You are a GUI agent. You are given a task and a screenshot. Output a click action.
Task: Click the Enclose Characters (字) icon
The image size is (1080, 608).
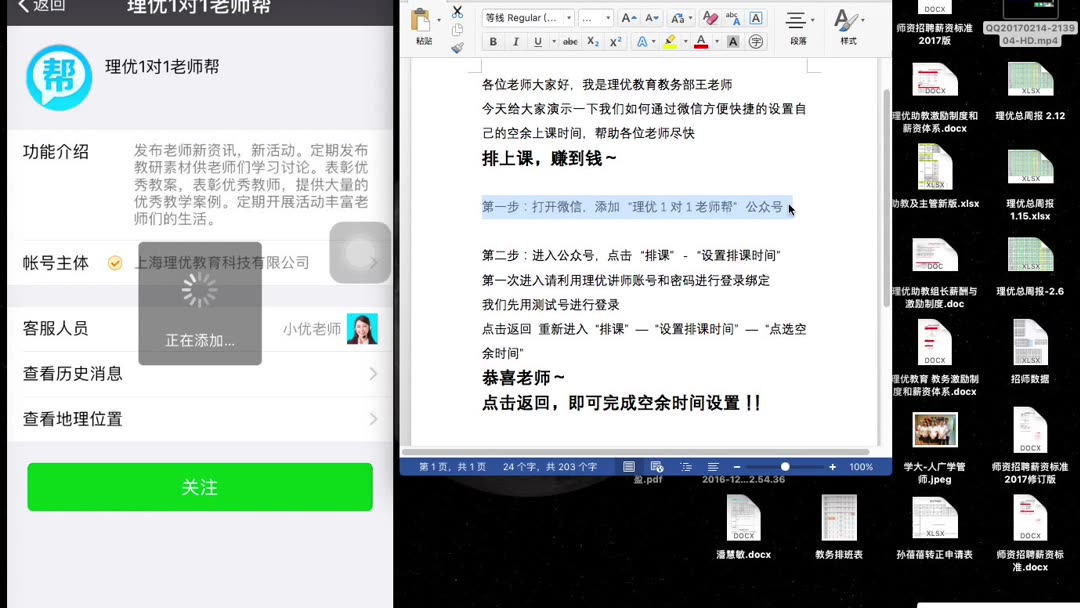pos(756,42)
